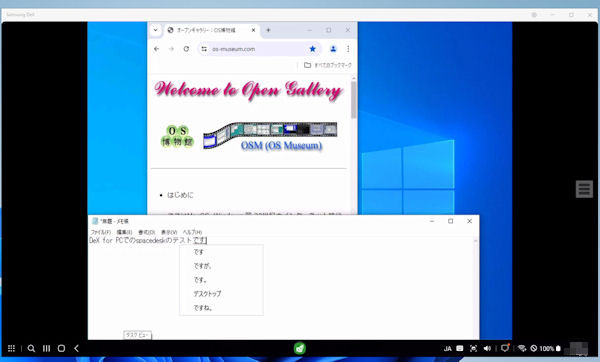Open the ファイル menu in Notepad
600x362 pixels.
click(x=101, y=232)
